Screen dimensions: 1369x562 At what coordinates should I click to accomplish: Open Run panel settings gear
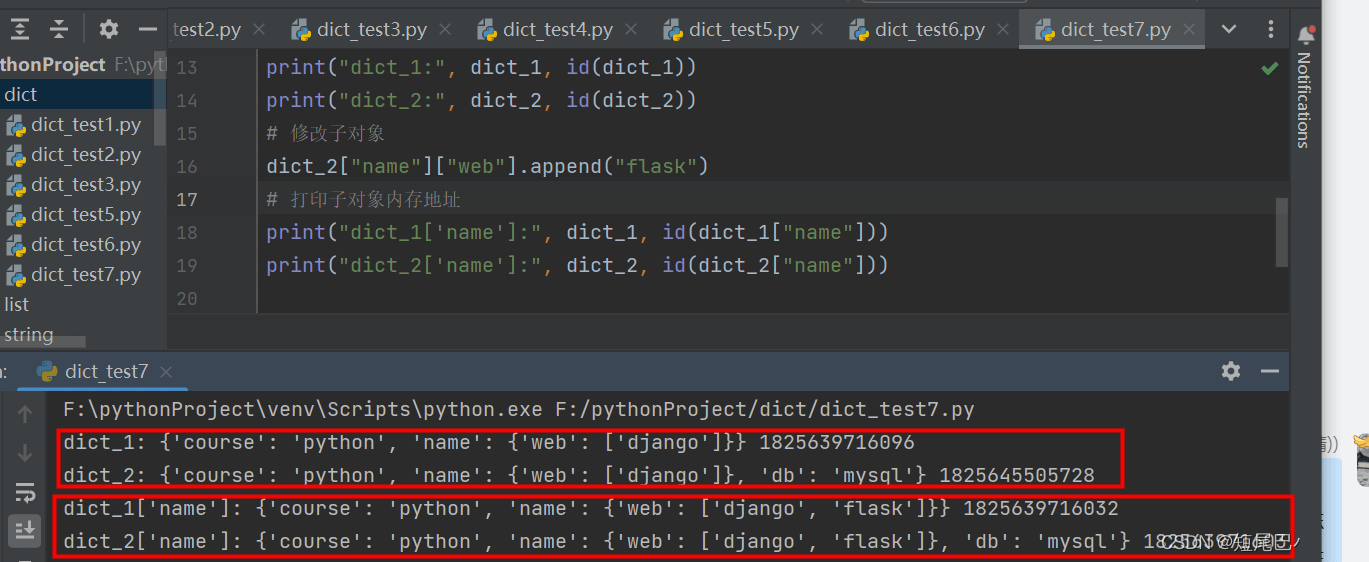pos(1231,371)
